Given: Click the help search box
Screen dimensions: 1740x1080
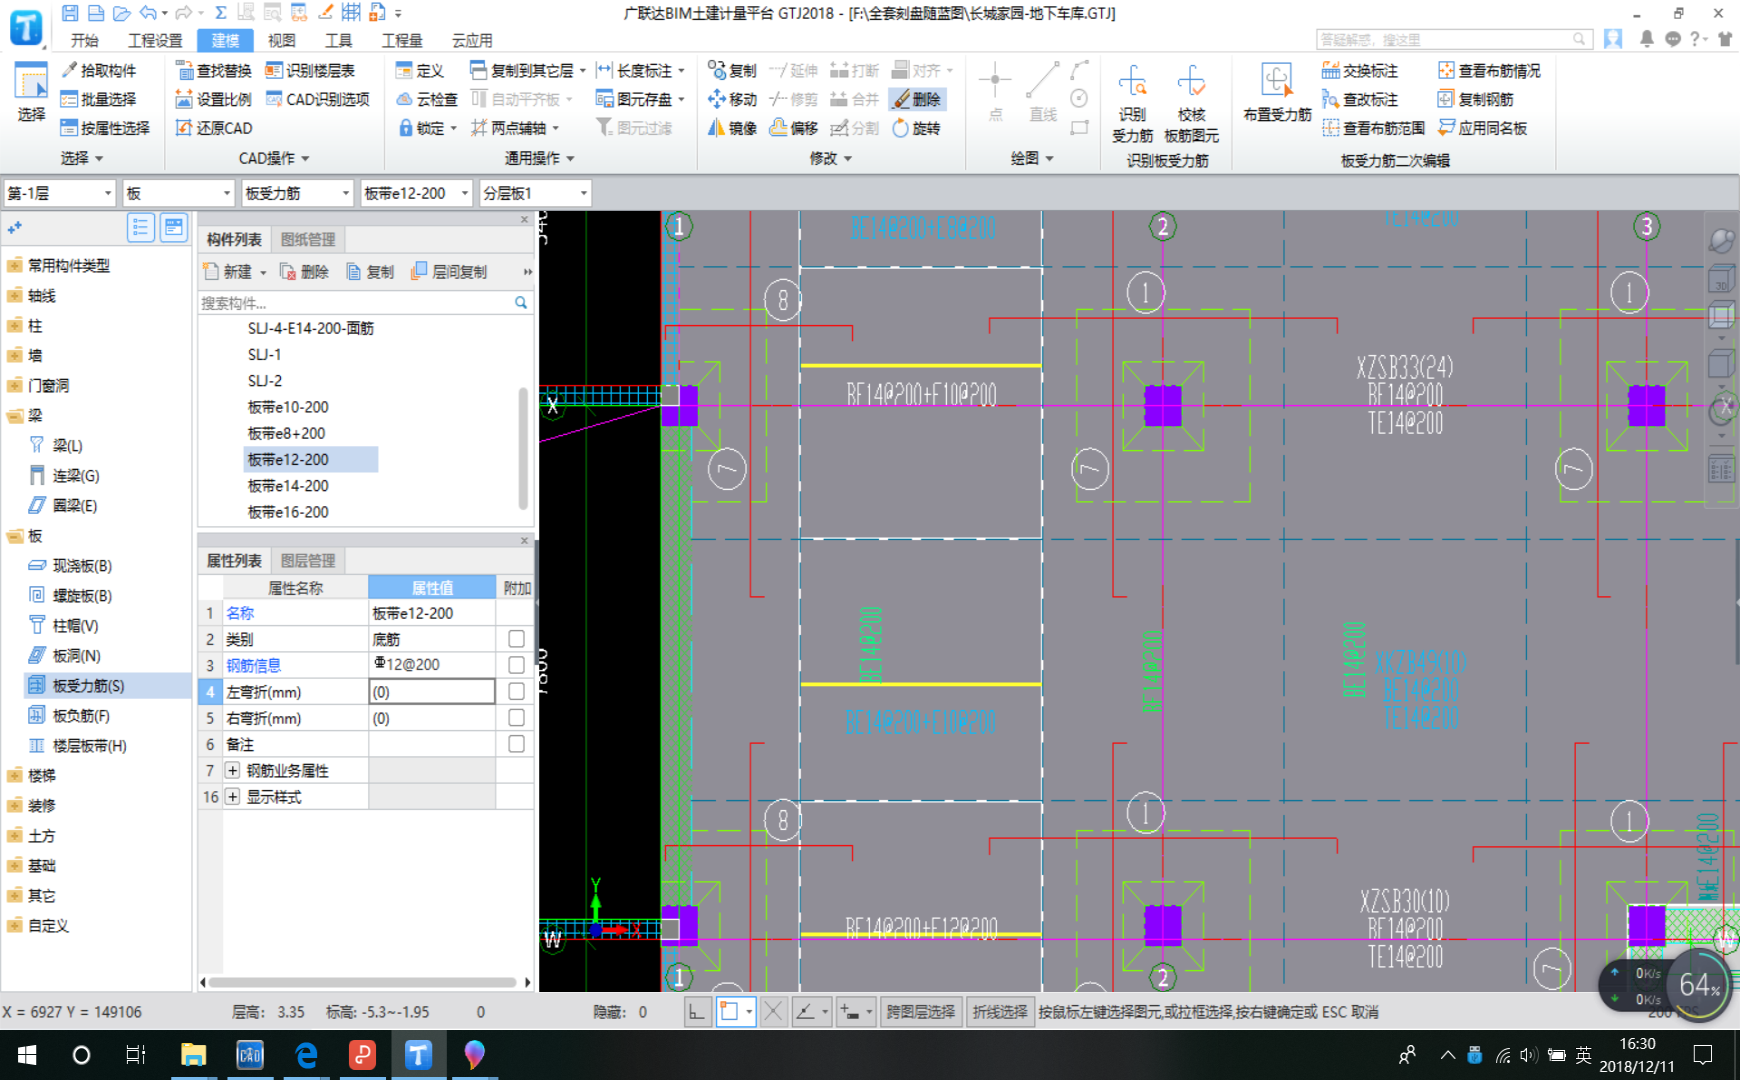Looking at the screenshot, I should (1452, 40).
